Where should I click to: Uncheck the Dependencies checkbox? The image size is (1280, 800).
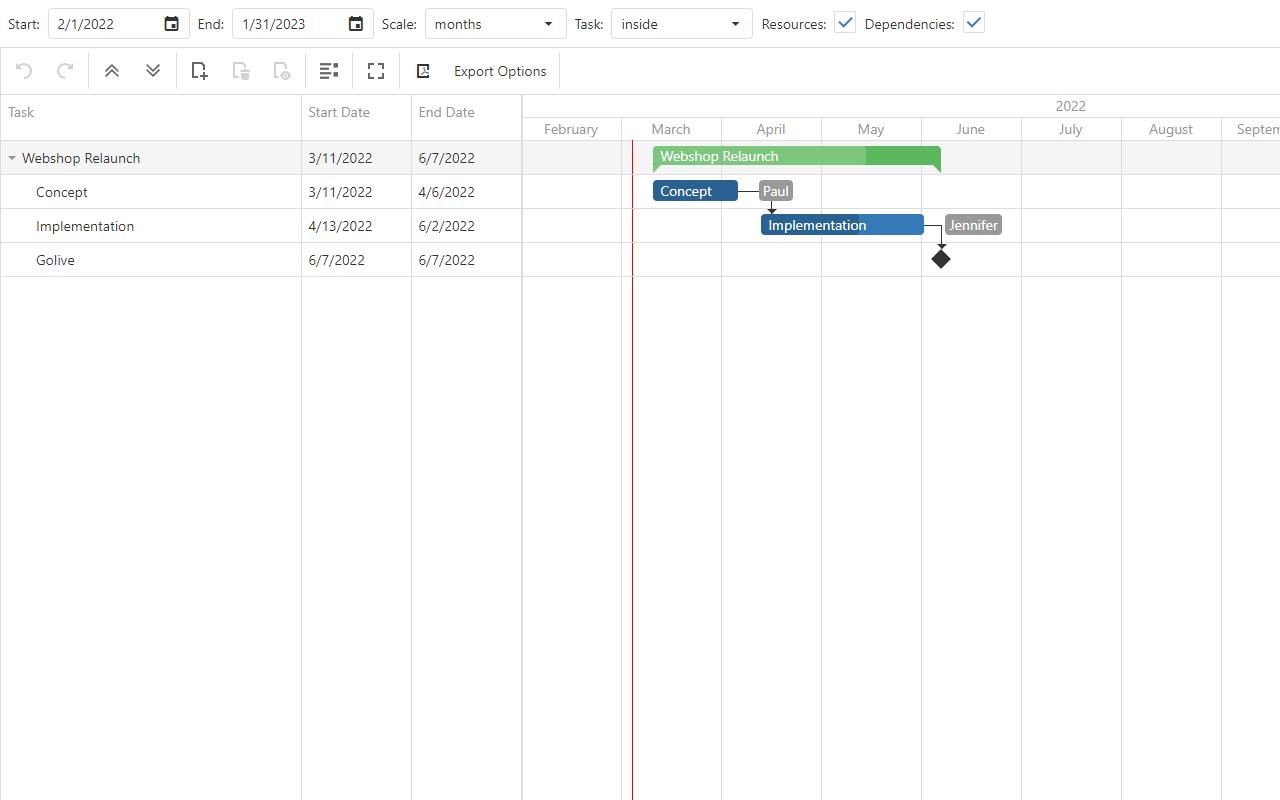[973, 20]
